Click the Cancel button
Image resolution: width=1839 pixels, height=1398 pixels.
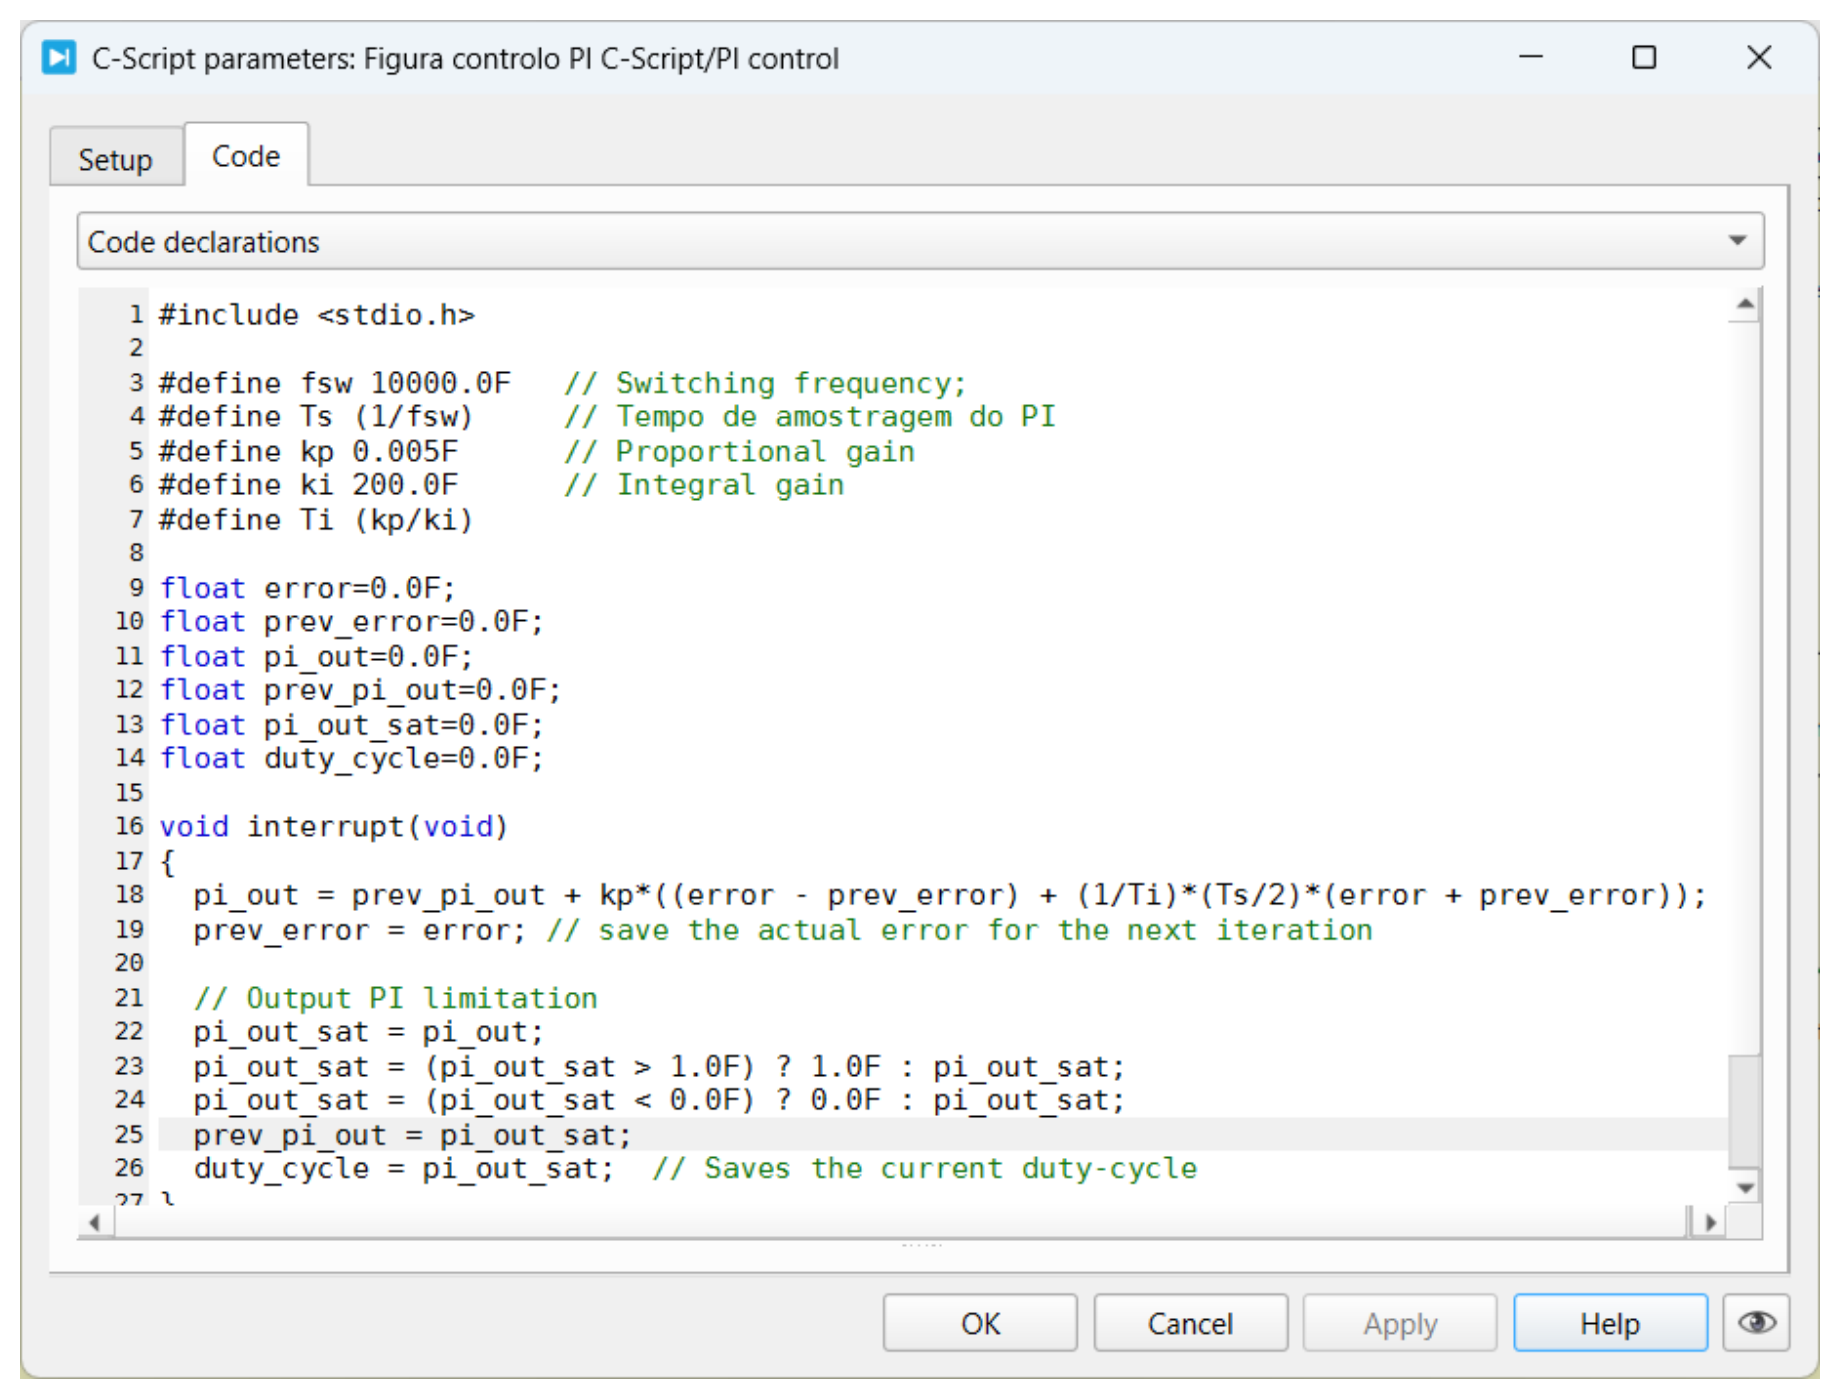pos(1190,1323)
